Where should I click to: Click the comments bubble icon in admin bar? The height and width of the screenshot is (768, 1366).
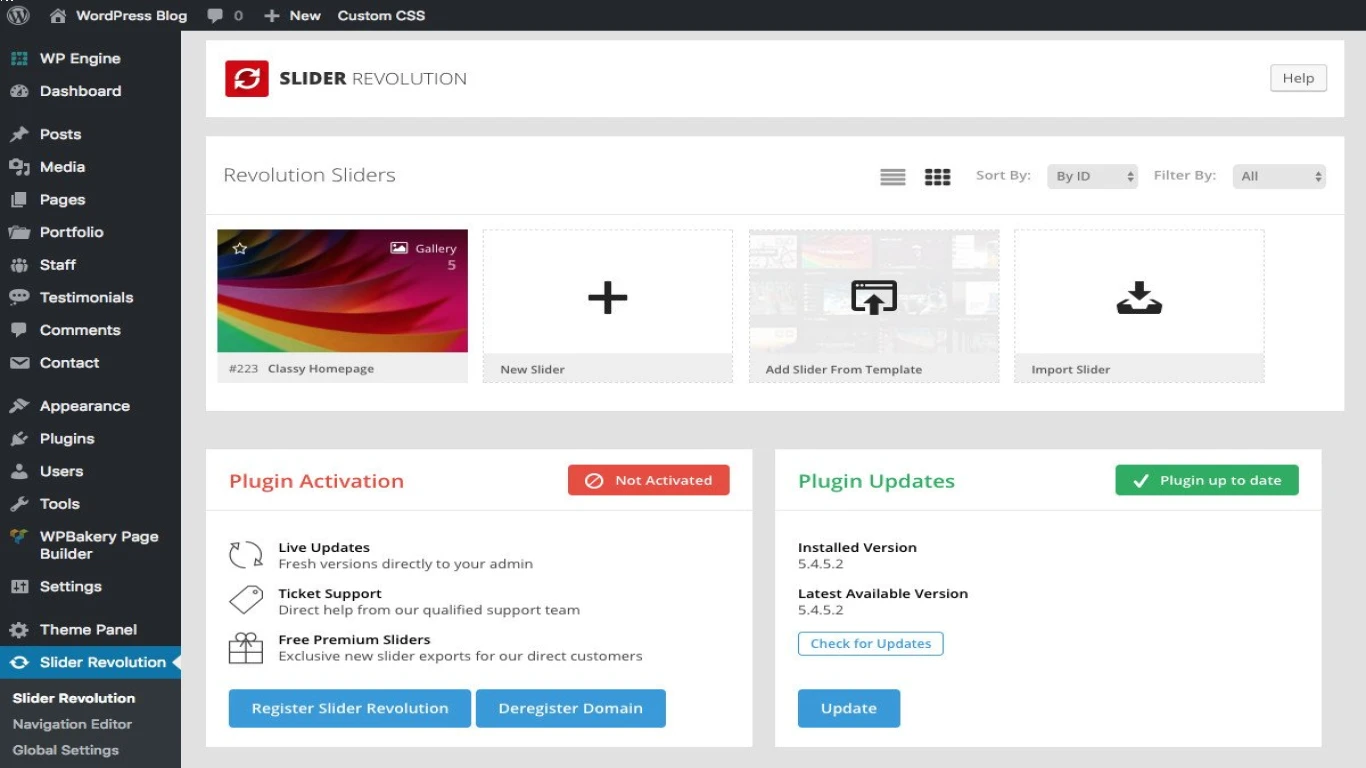tap(215, 16)
